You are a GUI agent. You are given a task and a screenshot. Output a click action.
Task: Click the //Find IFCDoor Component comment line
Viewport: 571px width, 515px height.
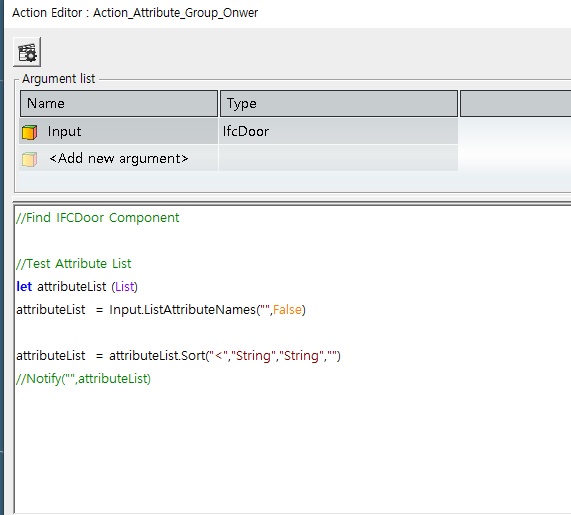click(98, 218)
